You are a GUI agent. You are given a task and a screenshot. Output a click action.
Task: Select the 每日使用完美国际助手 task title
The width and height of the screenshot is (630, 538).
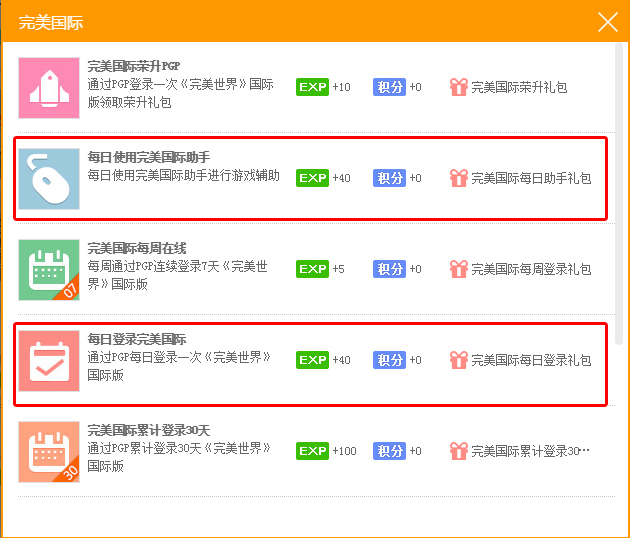[149, 157]
